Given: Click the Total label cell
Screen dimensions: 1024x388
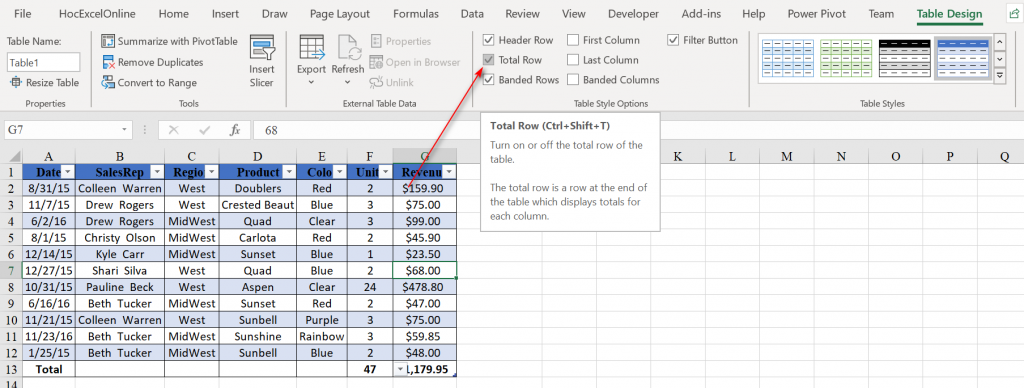Looking at the screenshot, I should point(48,369).
